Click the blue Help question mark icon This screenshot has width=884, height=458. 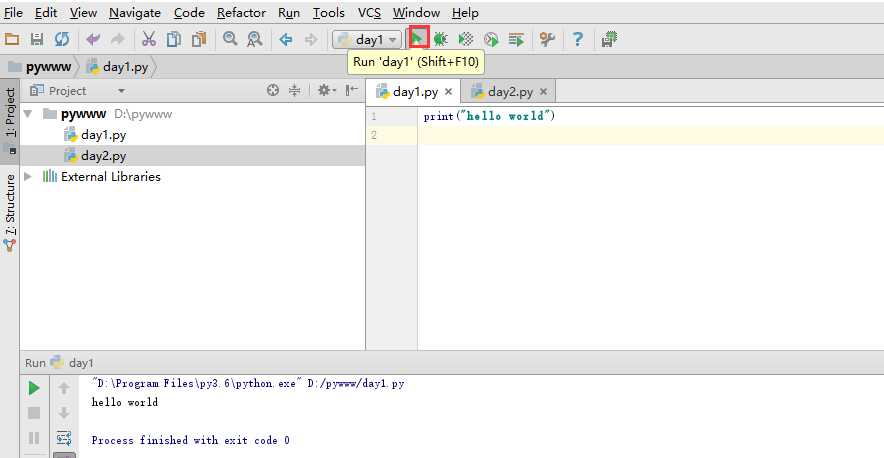[x=577, y=39]
